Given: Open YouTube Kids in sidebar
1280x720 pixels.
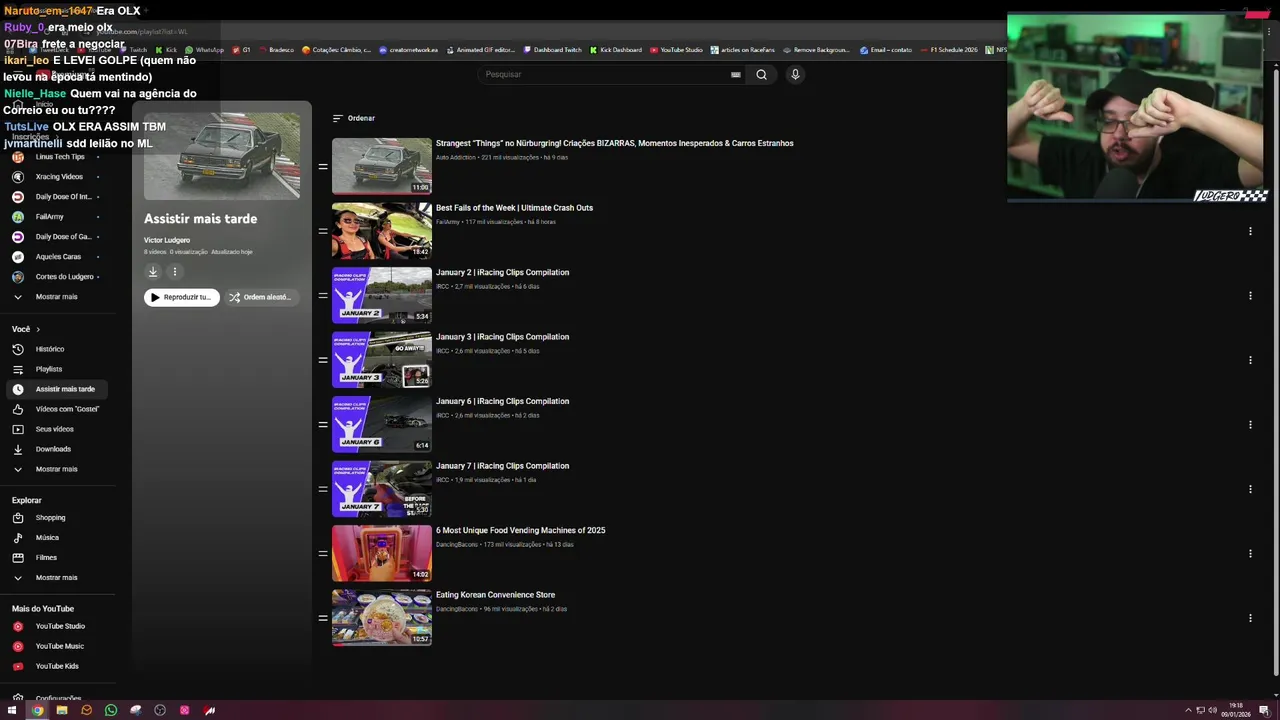Looking at the screenshot, I should (x=58, y=666).
